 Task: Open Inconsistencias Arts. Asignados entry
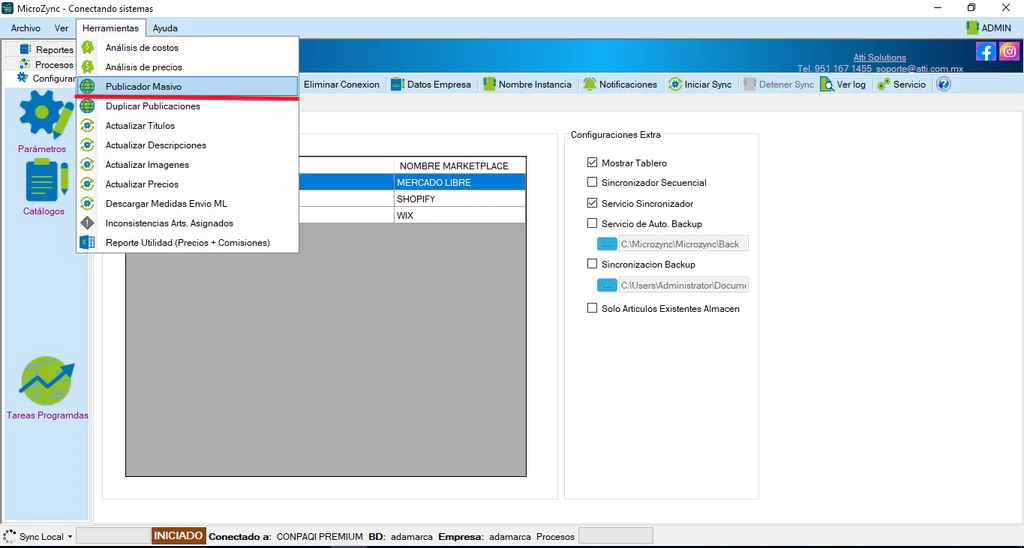187,223
